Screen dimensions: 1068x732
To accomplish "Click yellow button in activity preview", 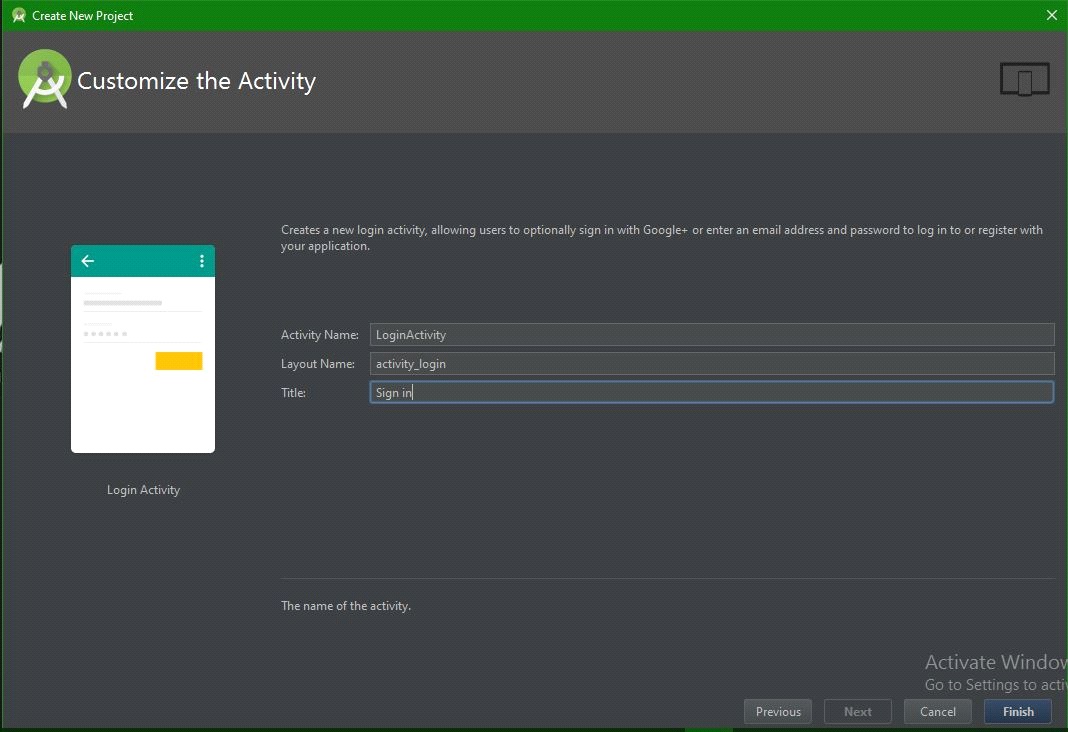I will click(x=178, y=361).
